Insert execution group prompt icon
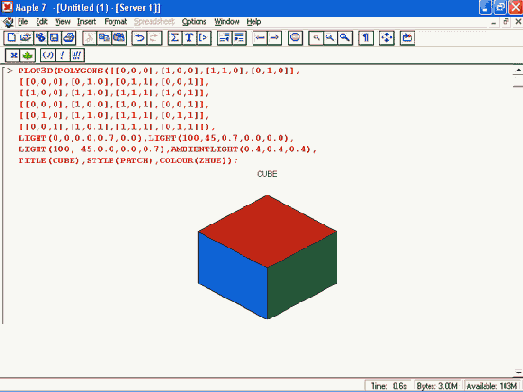This screenshot has width=523, height=392. [203, 38]
